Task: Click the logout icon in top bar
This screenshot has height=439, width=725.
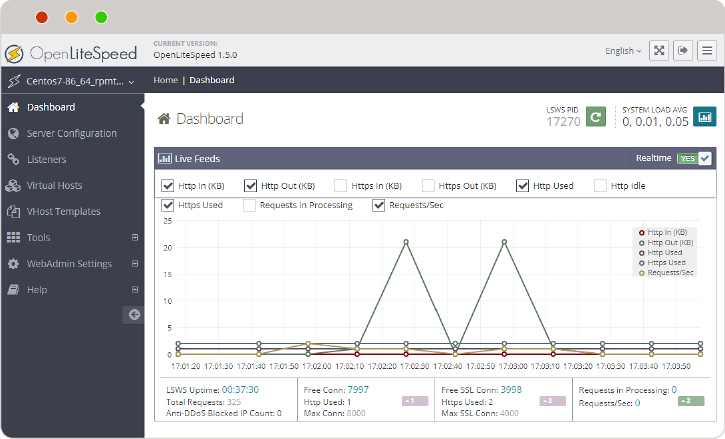Action: click(684, 50)
